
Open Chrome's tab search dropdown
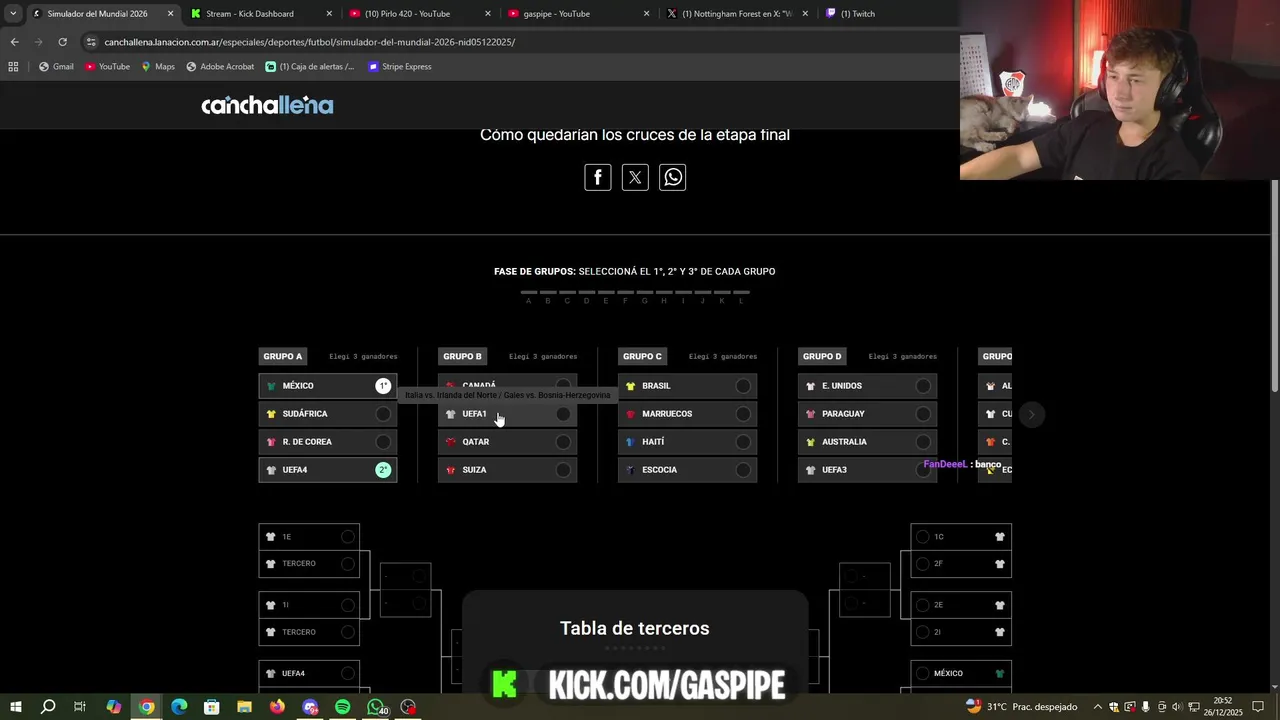13,14
